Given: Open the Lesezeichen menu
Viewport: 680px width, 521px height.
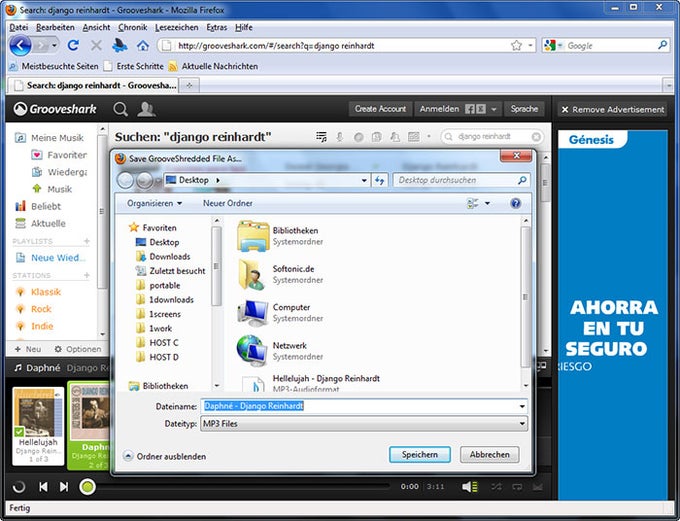Looking at the screenshot, I should point(177,27).
